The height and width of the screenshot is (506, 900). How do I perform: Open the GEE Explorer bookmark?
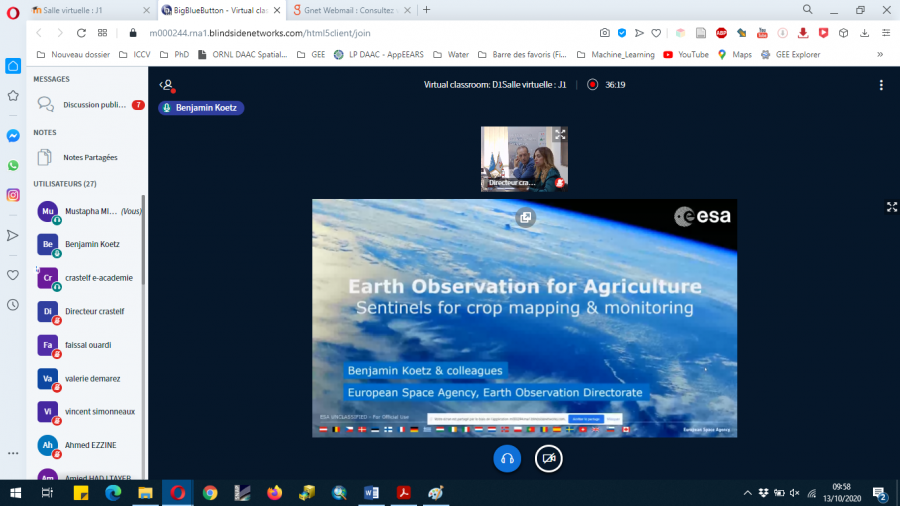(790, 55)
